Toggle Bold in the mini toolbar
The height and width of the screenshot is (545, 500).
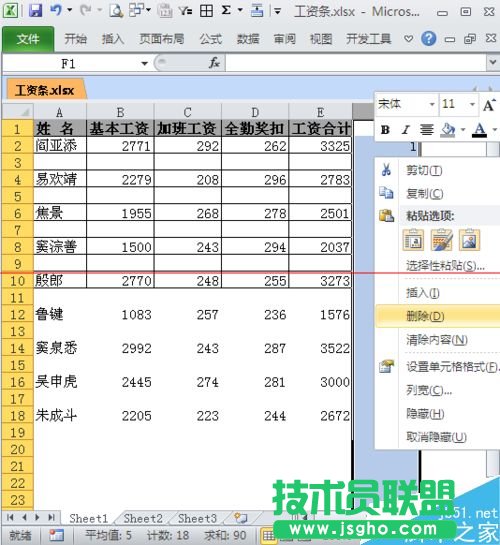[x=385, y=130]
